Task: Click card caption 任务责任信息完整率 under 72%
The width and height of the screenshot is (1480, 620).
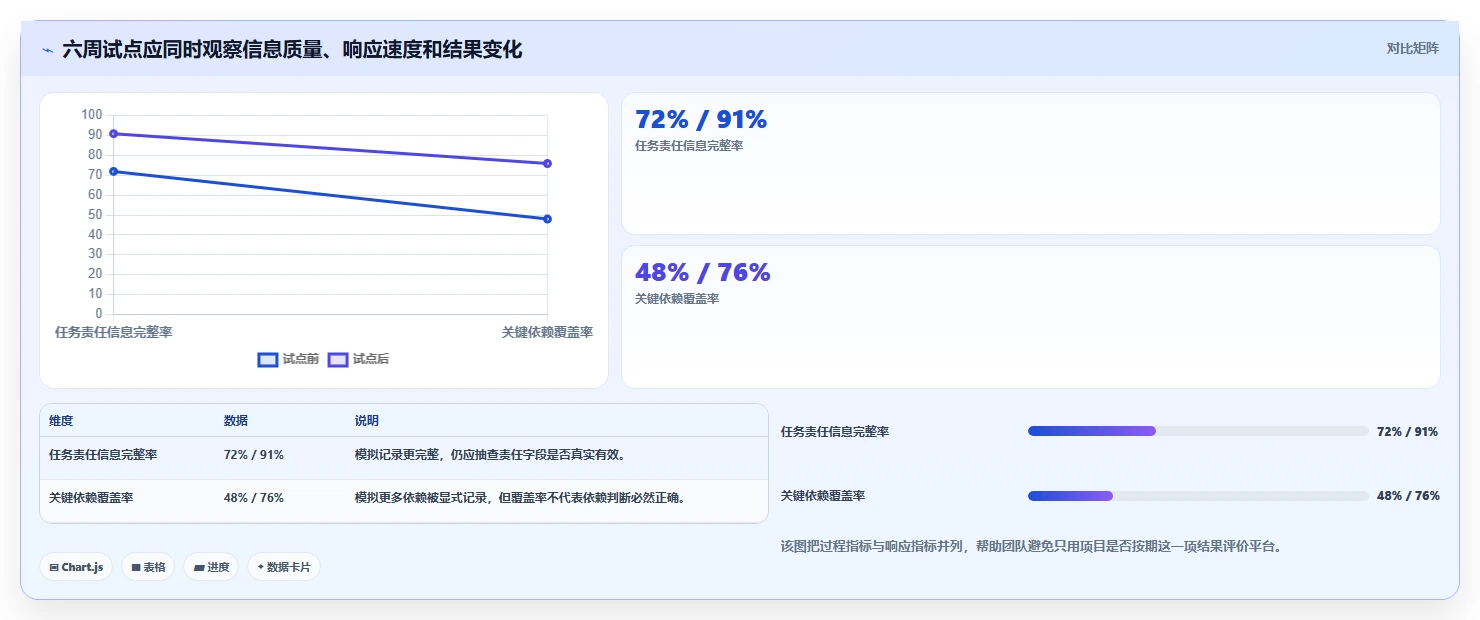Action: click(x=689, y=146)
